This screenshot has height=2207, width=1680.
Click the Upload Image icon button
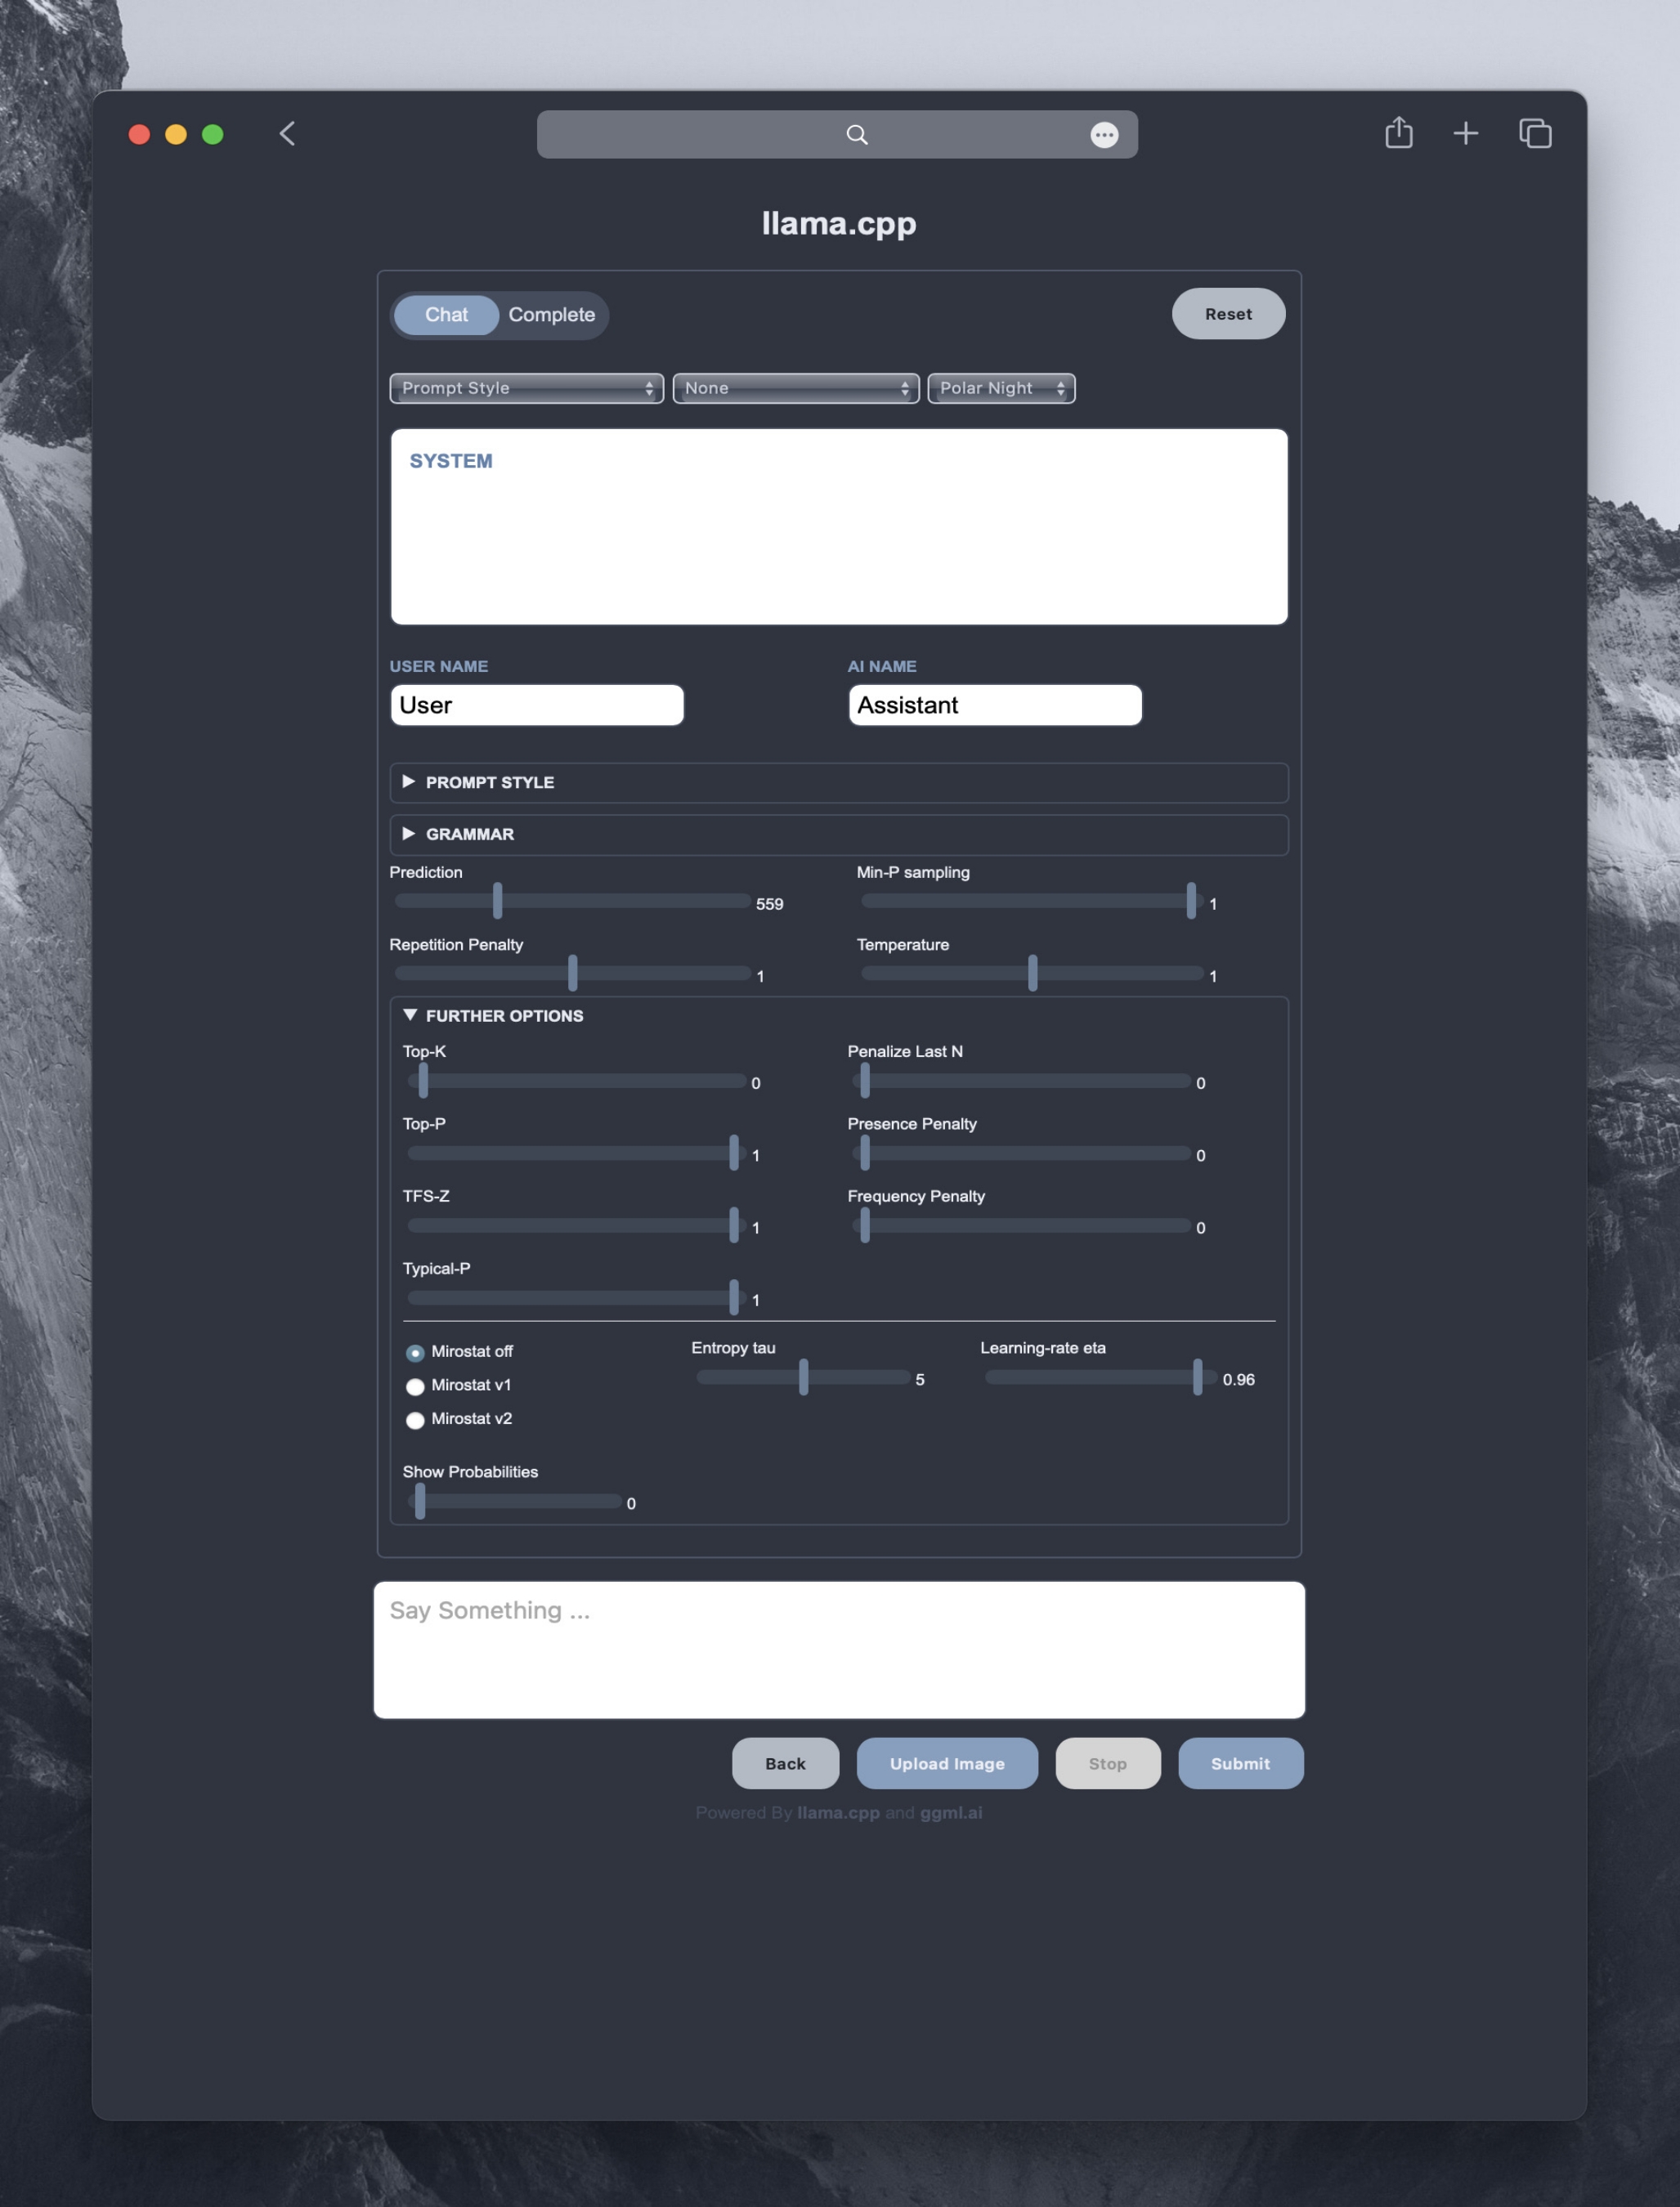[x=946, y=1761]
